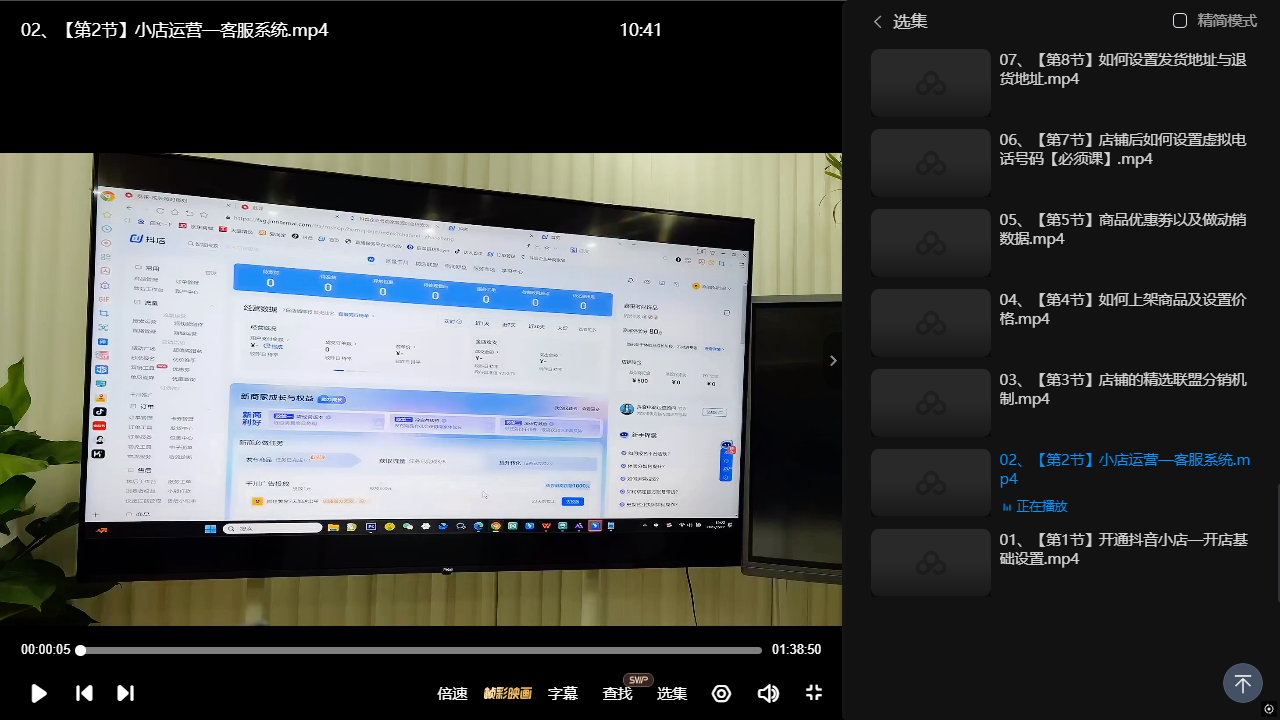Skip to the next video

click(125, 693)
